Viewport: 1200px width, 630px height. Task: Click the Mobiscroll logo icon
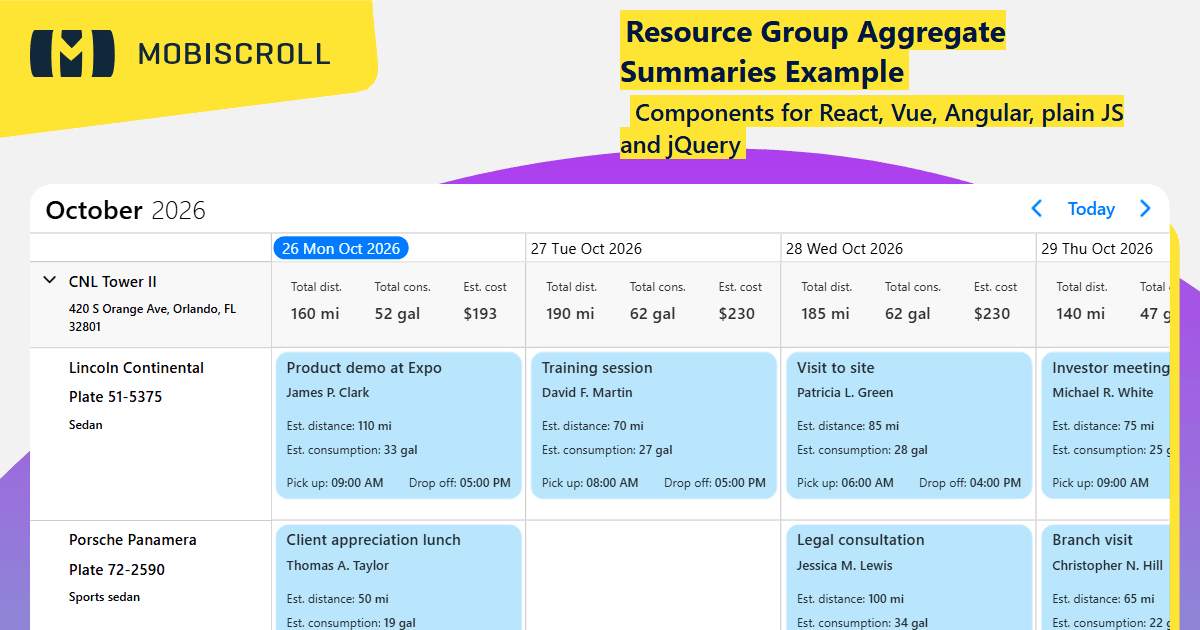point(73,53)
